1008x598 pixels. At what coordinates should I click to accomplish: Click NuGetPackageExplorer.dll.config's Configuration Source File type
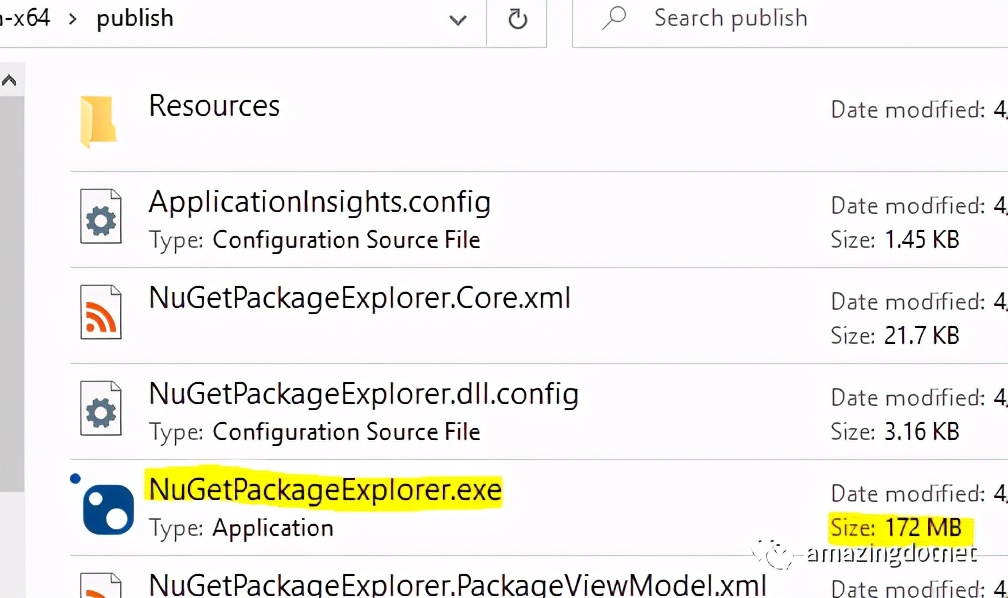346,432
